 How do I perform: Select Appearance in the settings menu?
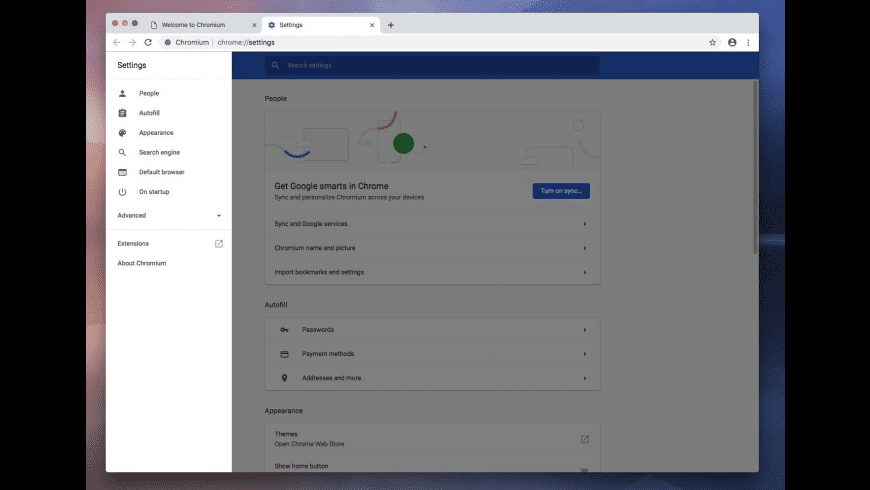click(x=156, y=133)
